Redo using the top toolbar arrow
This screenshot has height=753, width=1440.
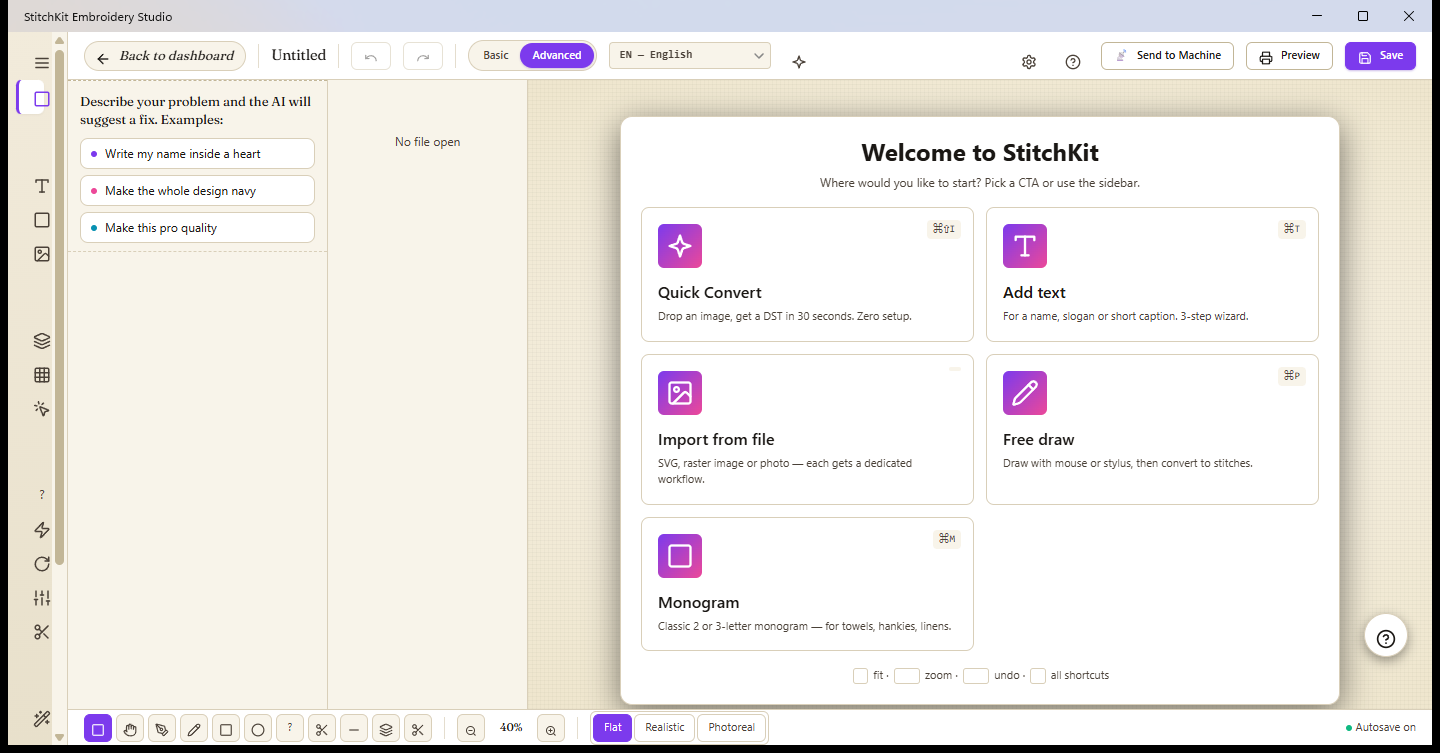coord(423,56)
